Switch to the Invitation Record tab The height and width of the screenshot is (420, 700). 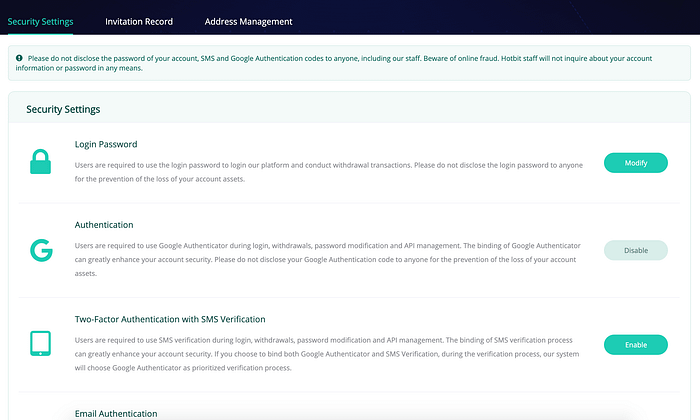(x=139, y=21)
